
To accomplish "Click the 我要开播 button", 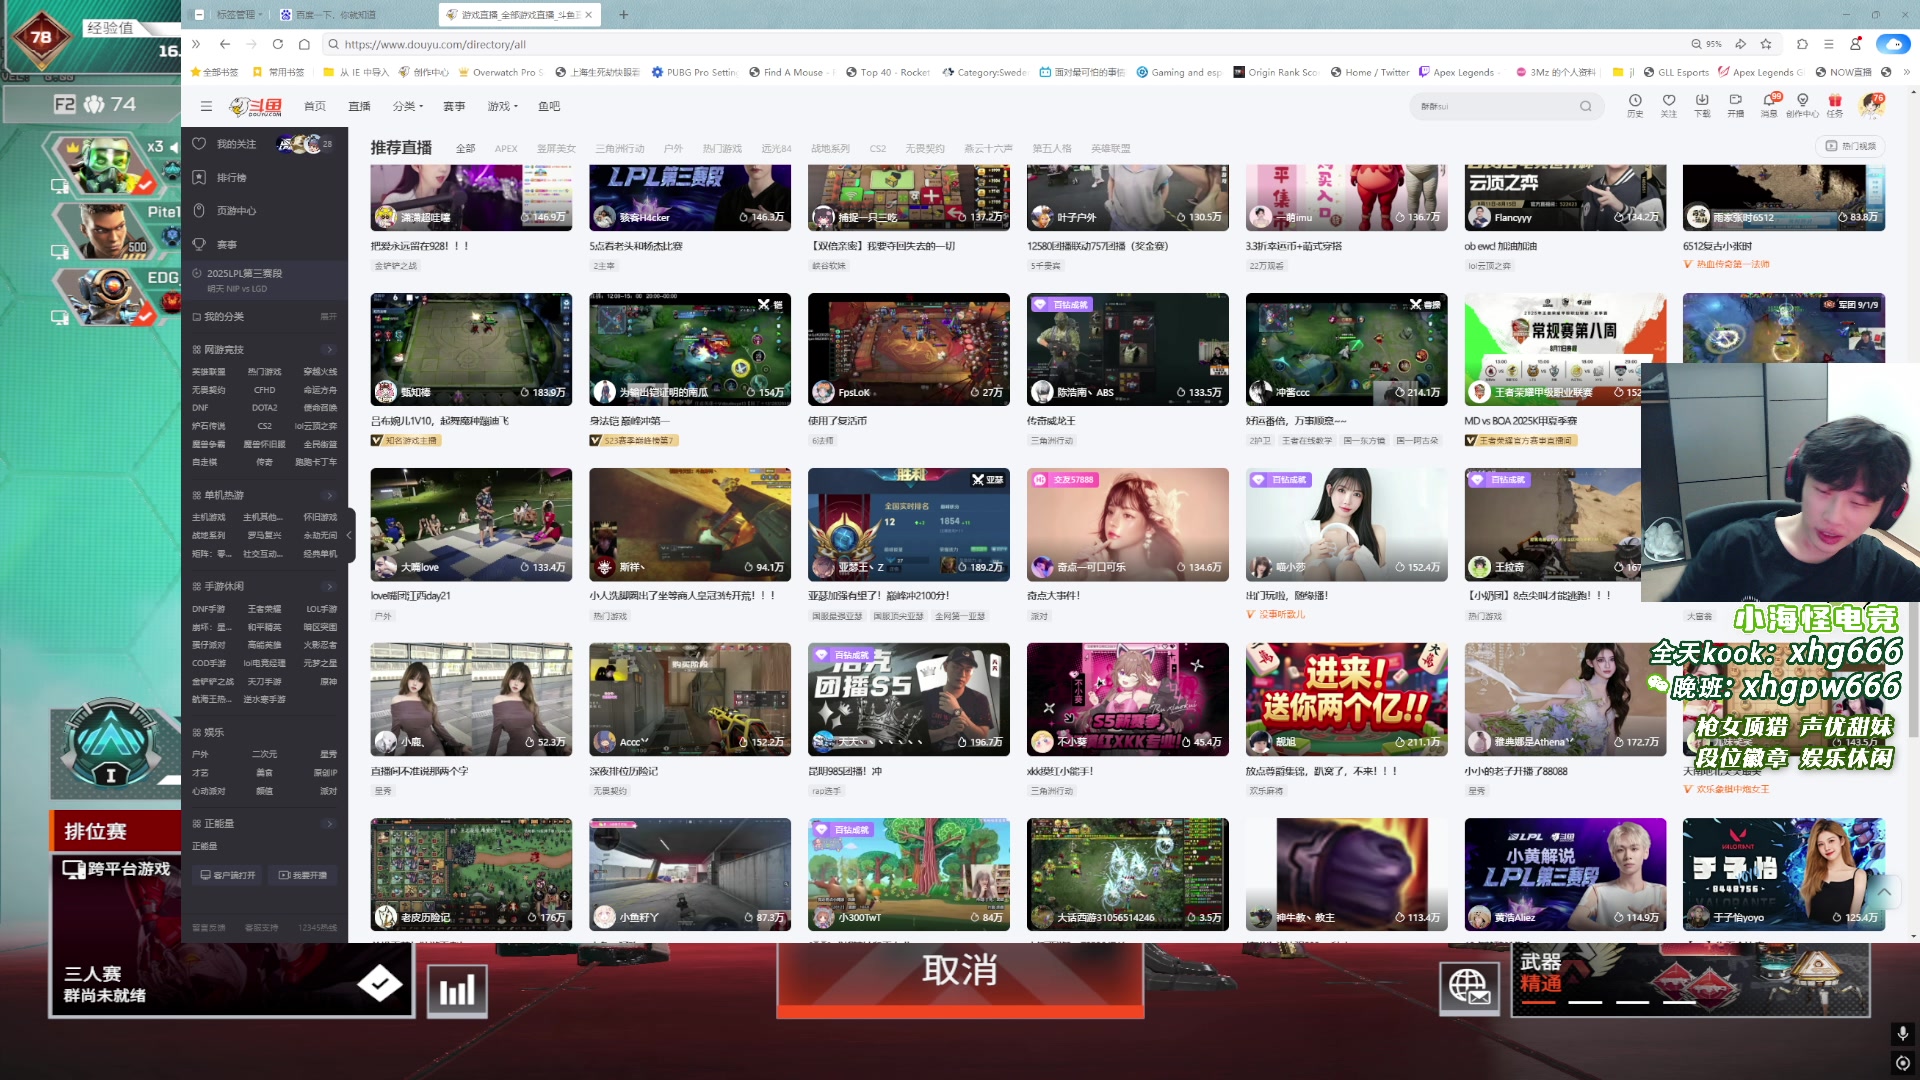I will tap(303, 875).
